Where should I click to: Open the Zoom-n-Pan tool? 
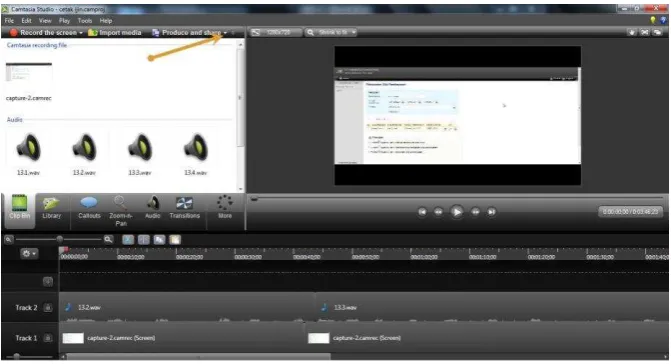coord(121,211)
